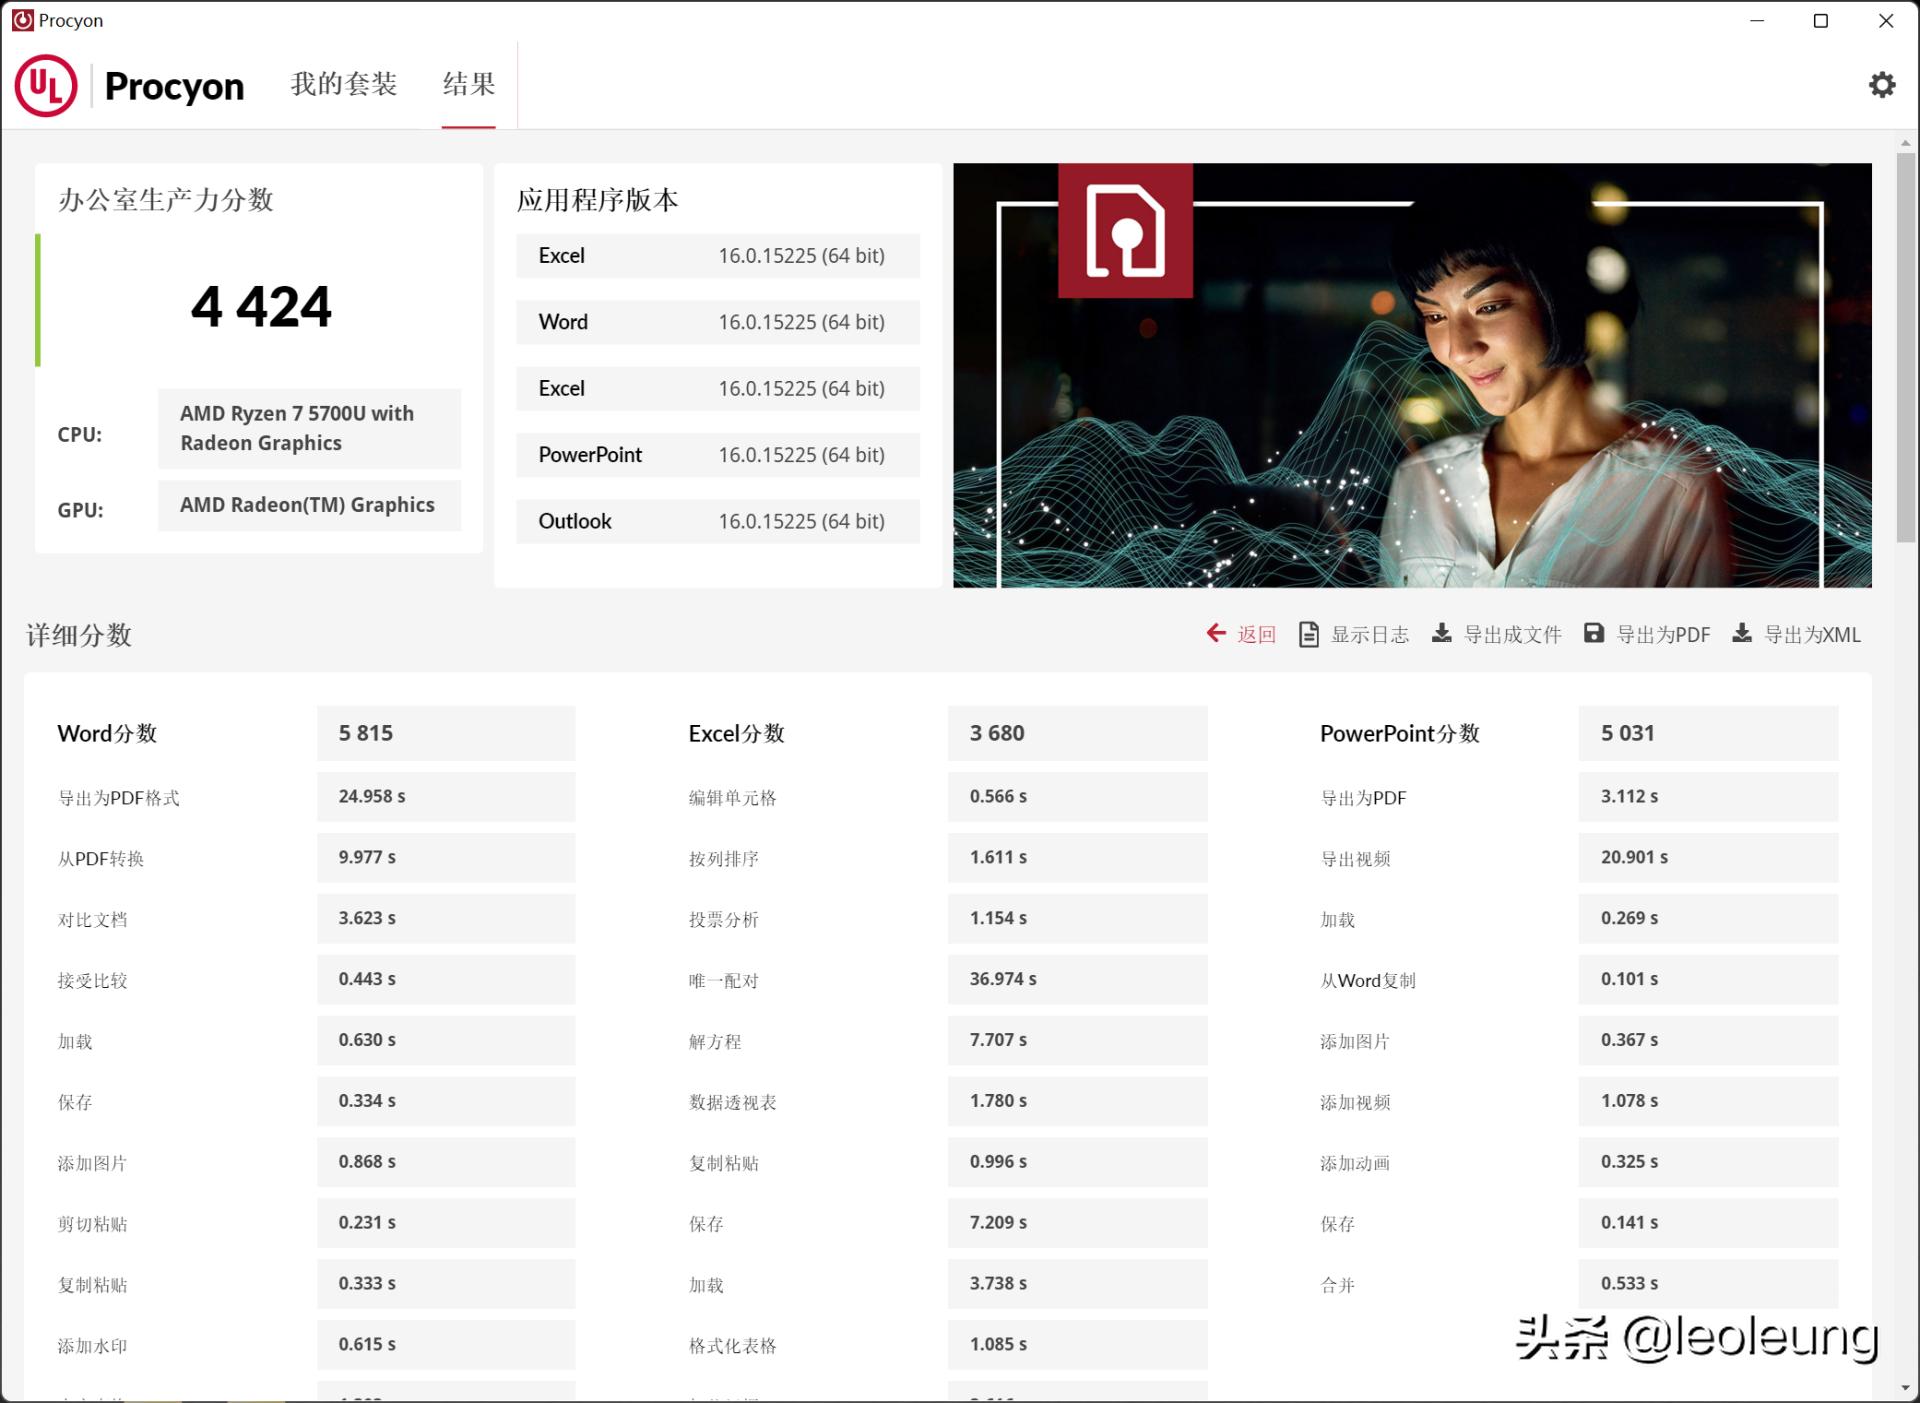The width and height of the screenshot is (1920, 1403).
Task: Select the Outlook version row
Action: [x=718, y=521]
